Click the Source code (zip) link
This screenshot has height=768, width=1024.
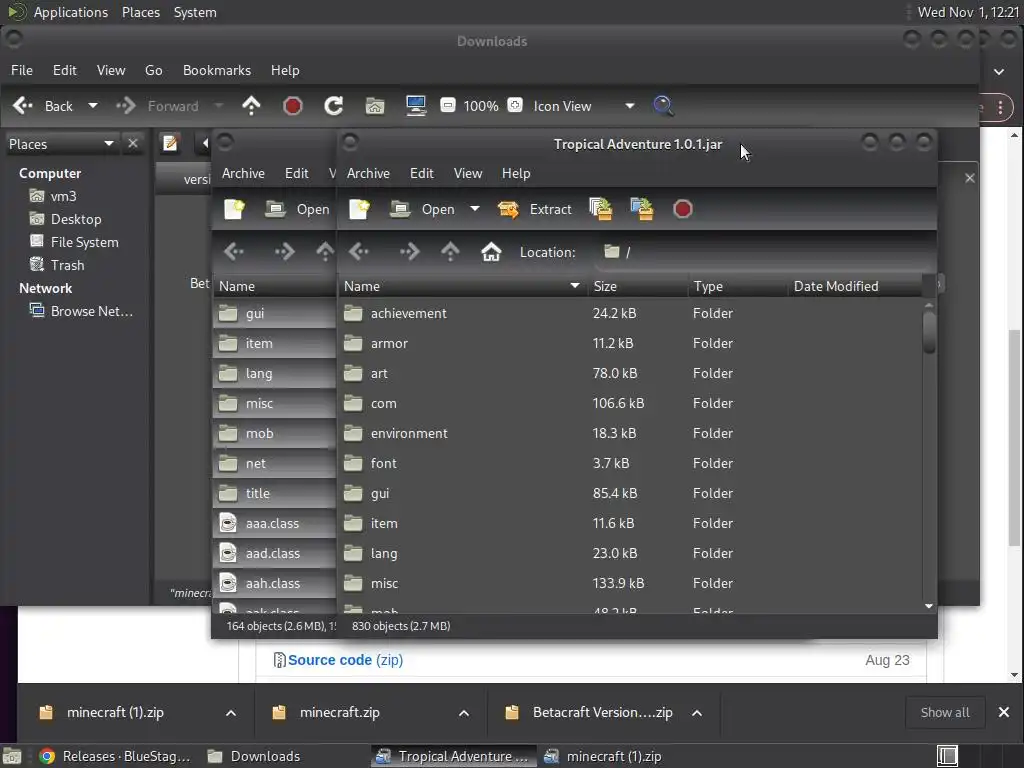pyautogui.click(x=345, y=660)
